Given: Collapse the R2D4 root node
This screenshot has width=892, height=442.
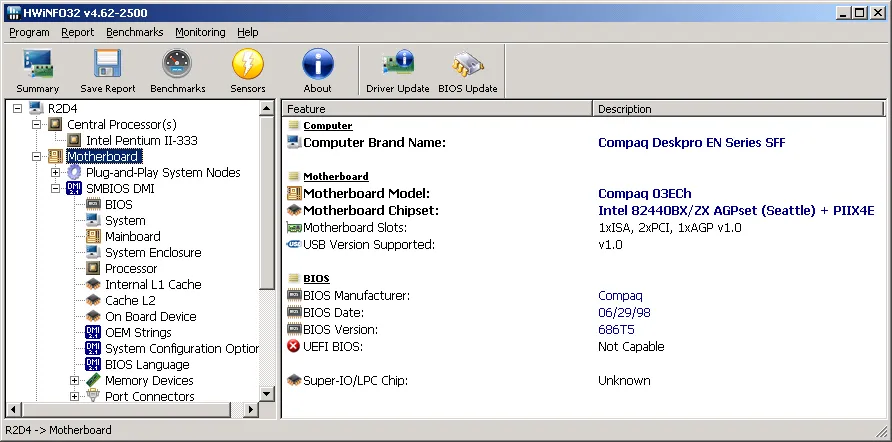Looking at the screenshot, I should tap(17, 108).
